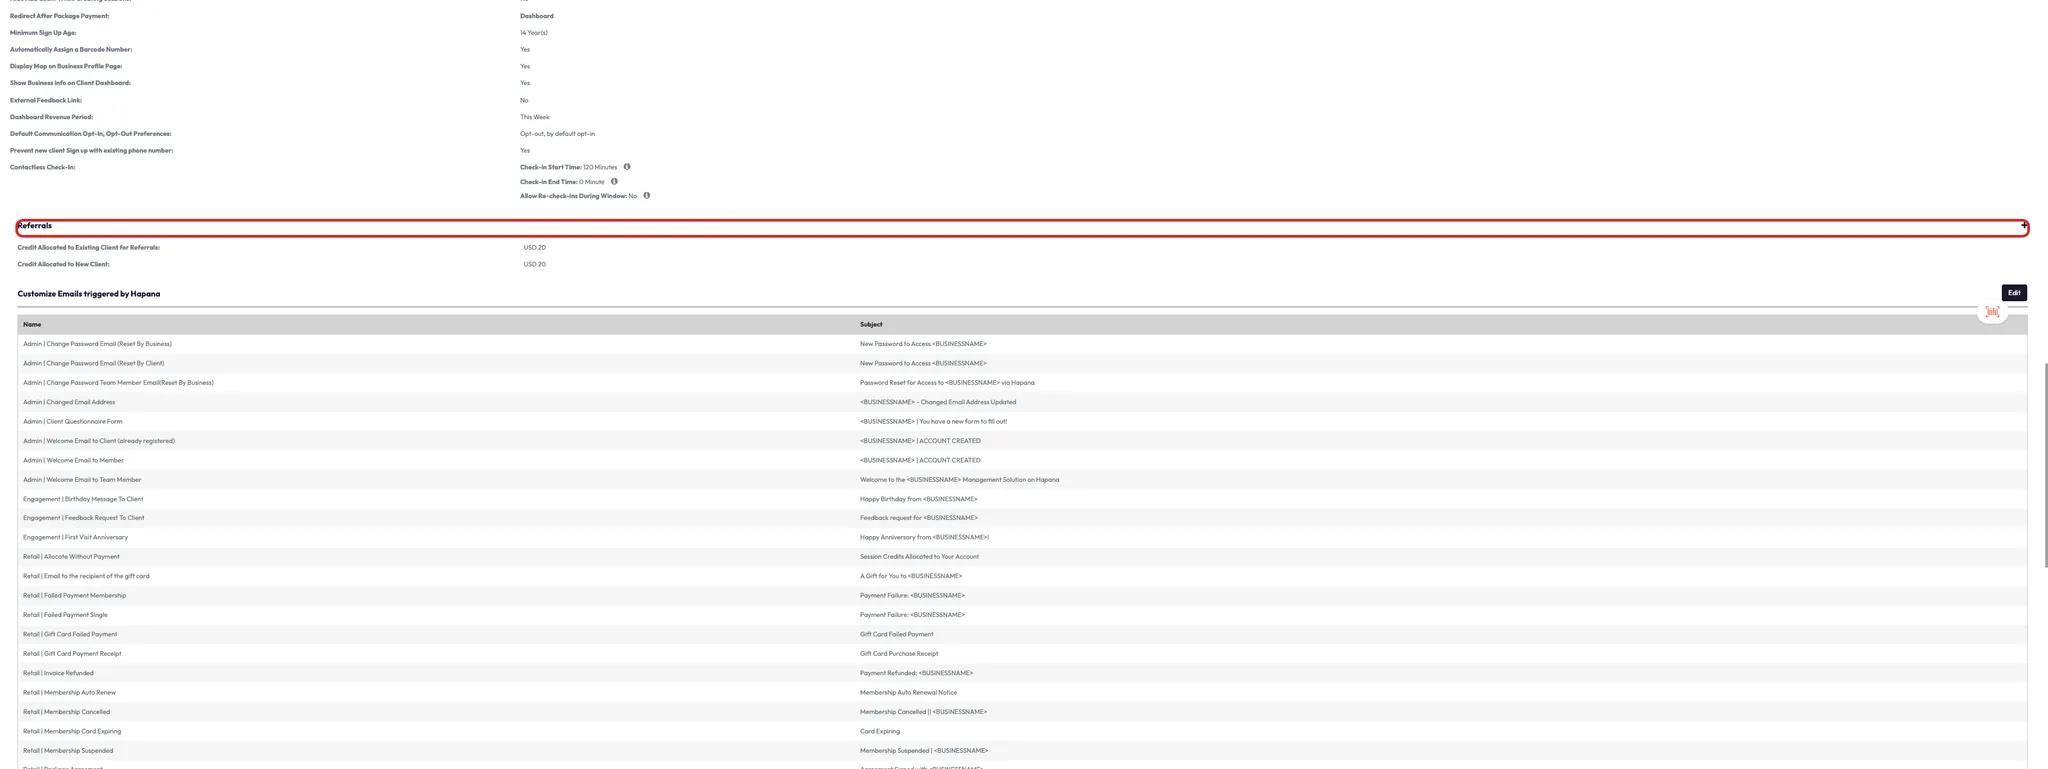Open Engagement | First Visit Anniversary email

pos(76,537)
